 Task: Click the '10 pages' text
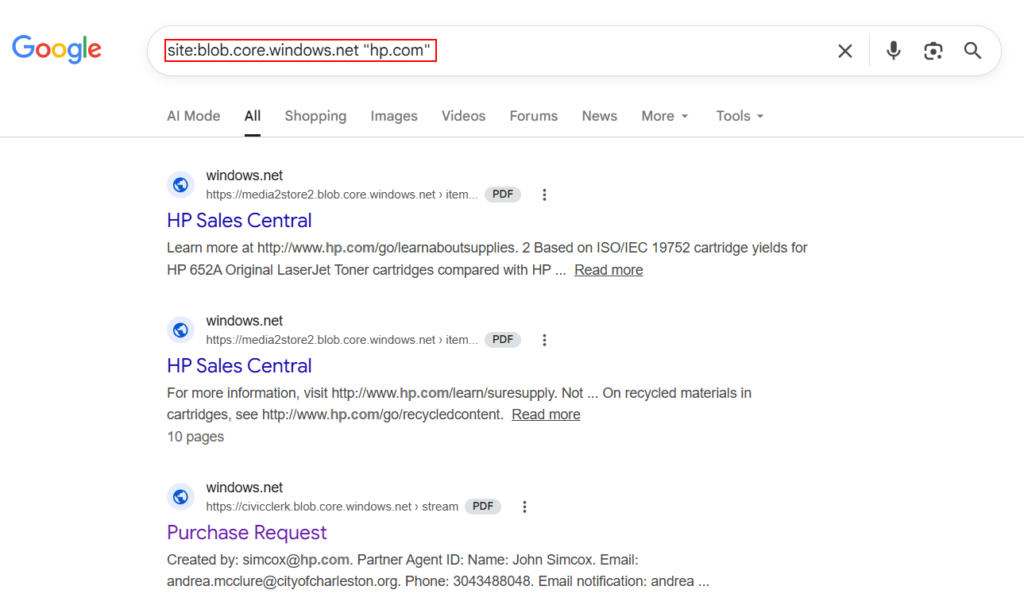(x=195, y=437)
